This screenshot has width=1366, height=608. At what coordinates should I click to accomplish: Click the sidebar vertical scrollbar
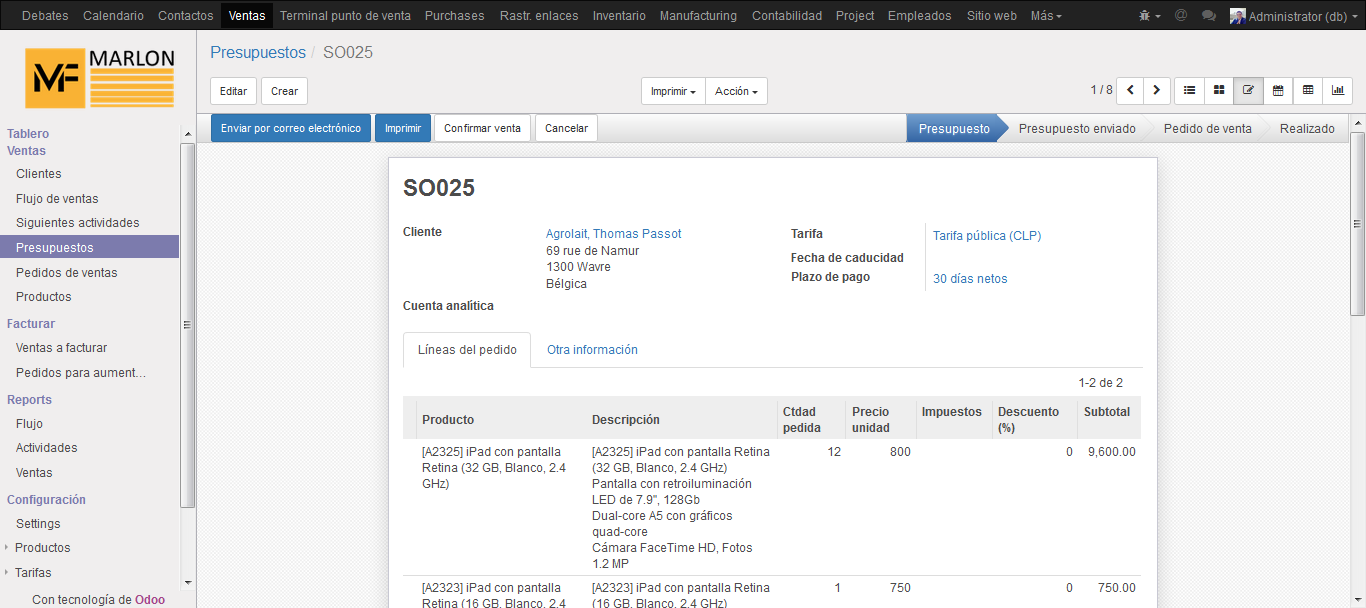click(x=188, y=325)
